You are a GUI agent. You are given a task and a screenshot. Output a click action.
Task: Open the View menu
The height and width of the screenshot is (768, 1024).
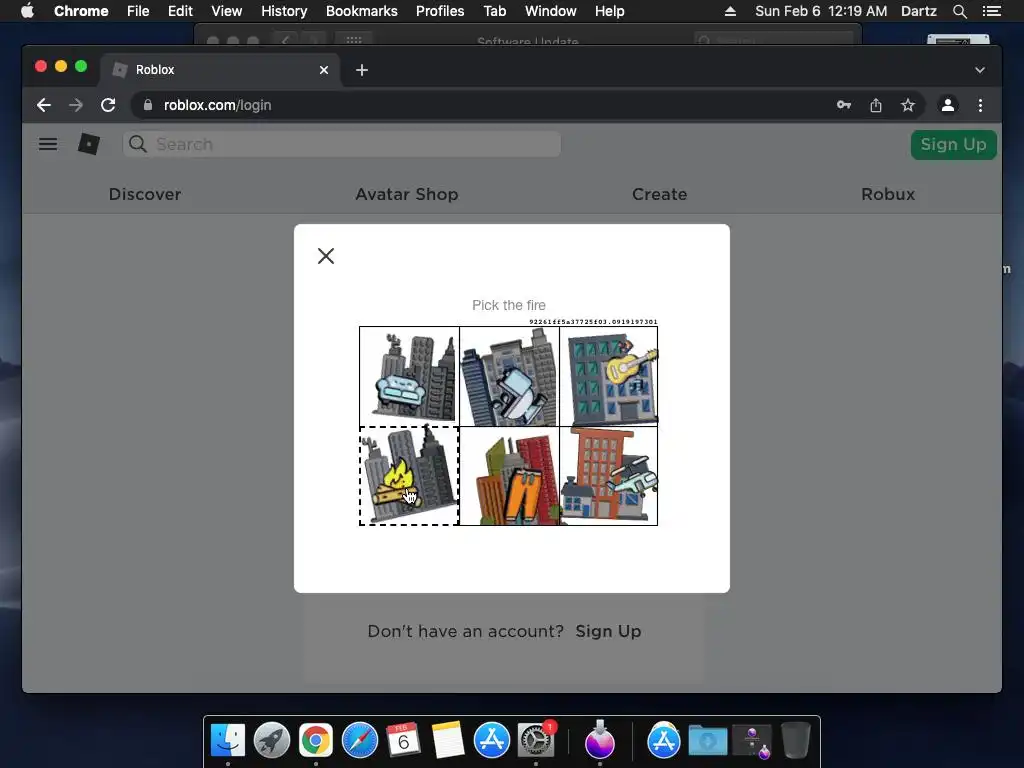pyautogui.click(x=227, y=11)
